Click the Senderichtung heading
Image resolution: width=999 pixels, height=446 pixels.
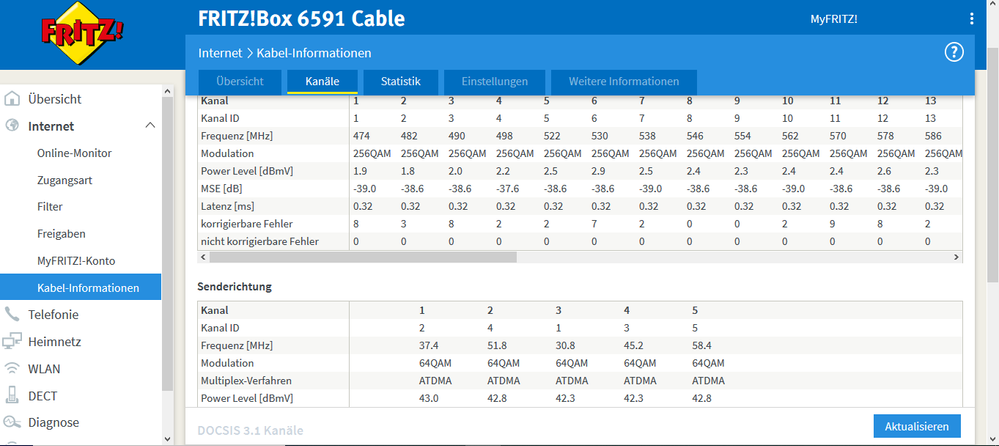(x=234, y=287)
